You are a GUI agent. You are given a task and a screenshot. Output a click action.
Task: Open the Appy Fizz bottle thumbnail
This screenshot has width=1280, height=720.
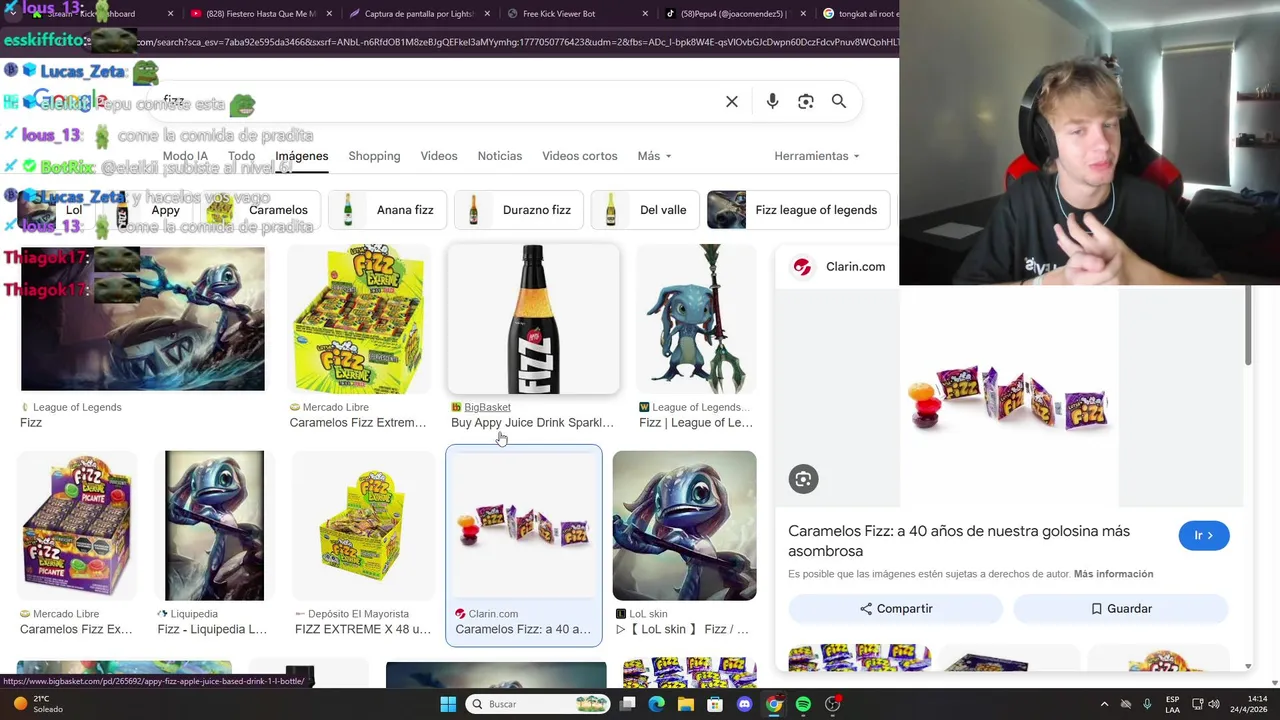point(533,319)
